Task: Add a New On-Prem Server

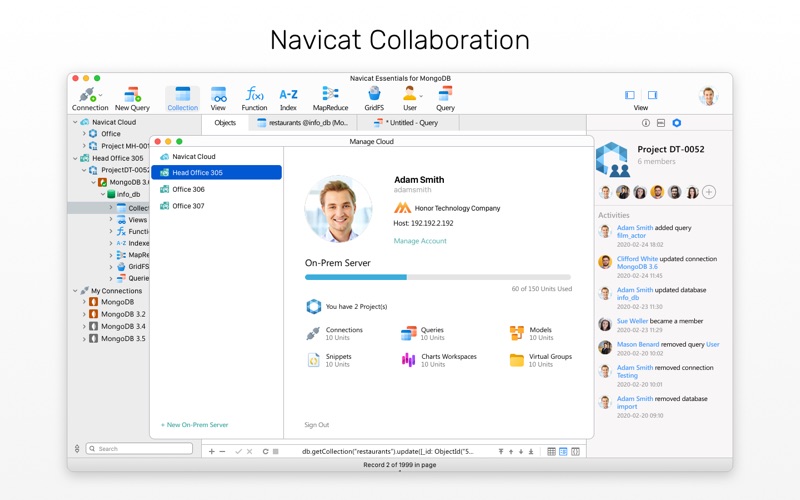Action: (x=194, y=424)
